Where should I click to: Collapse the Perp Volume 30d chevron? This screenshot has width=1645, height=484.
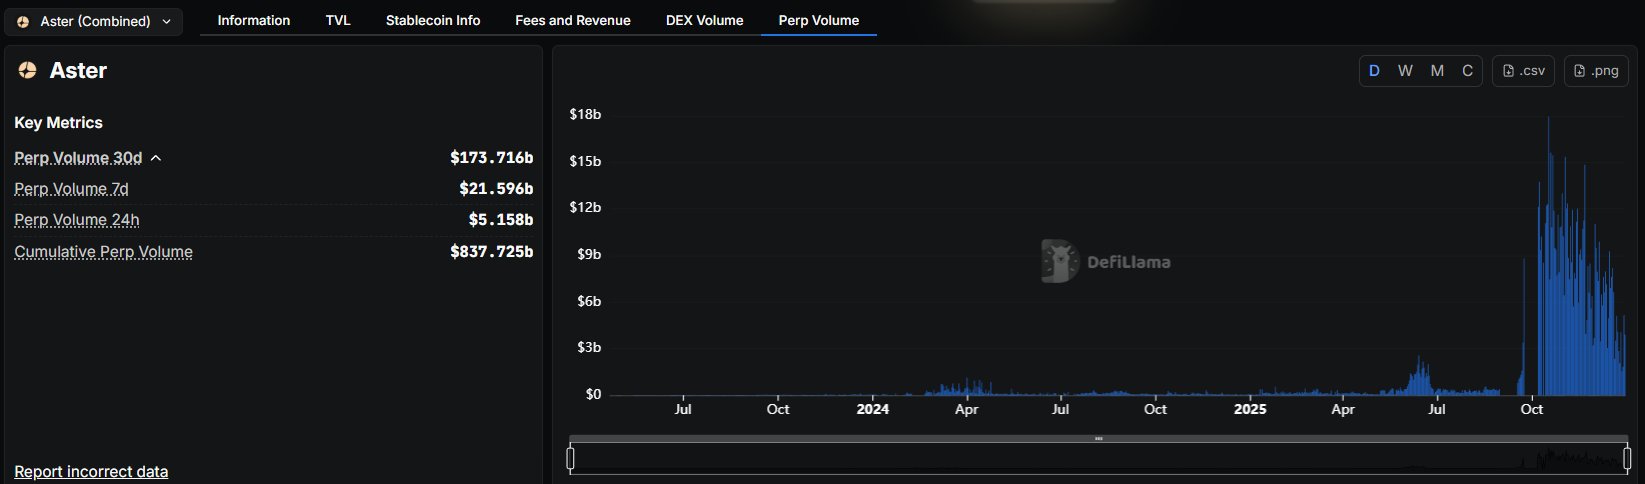click(x=156, y=158)
